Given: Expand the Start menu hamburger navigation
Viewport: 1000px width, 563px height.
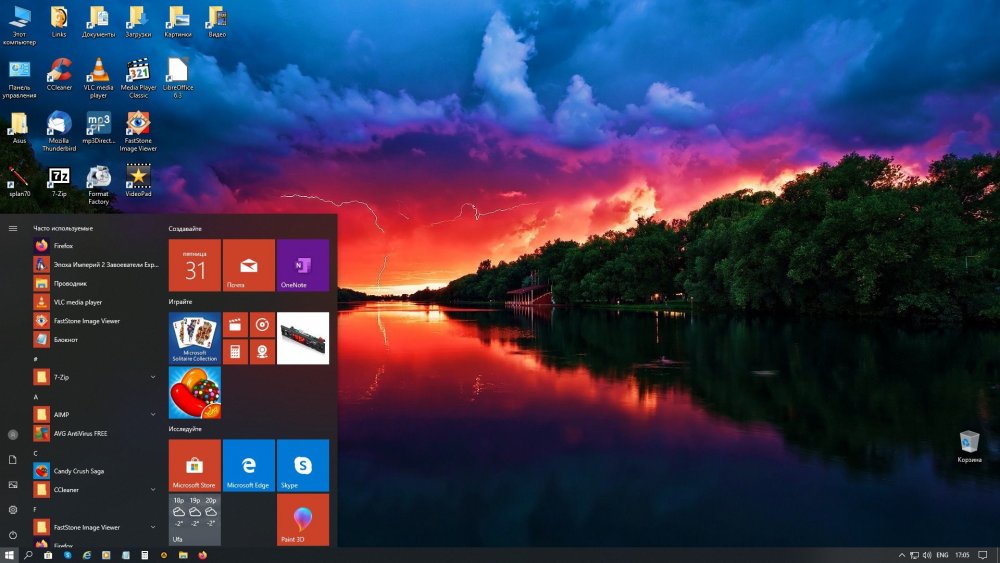Looking at the screenshot, I should (13, 228).
